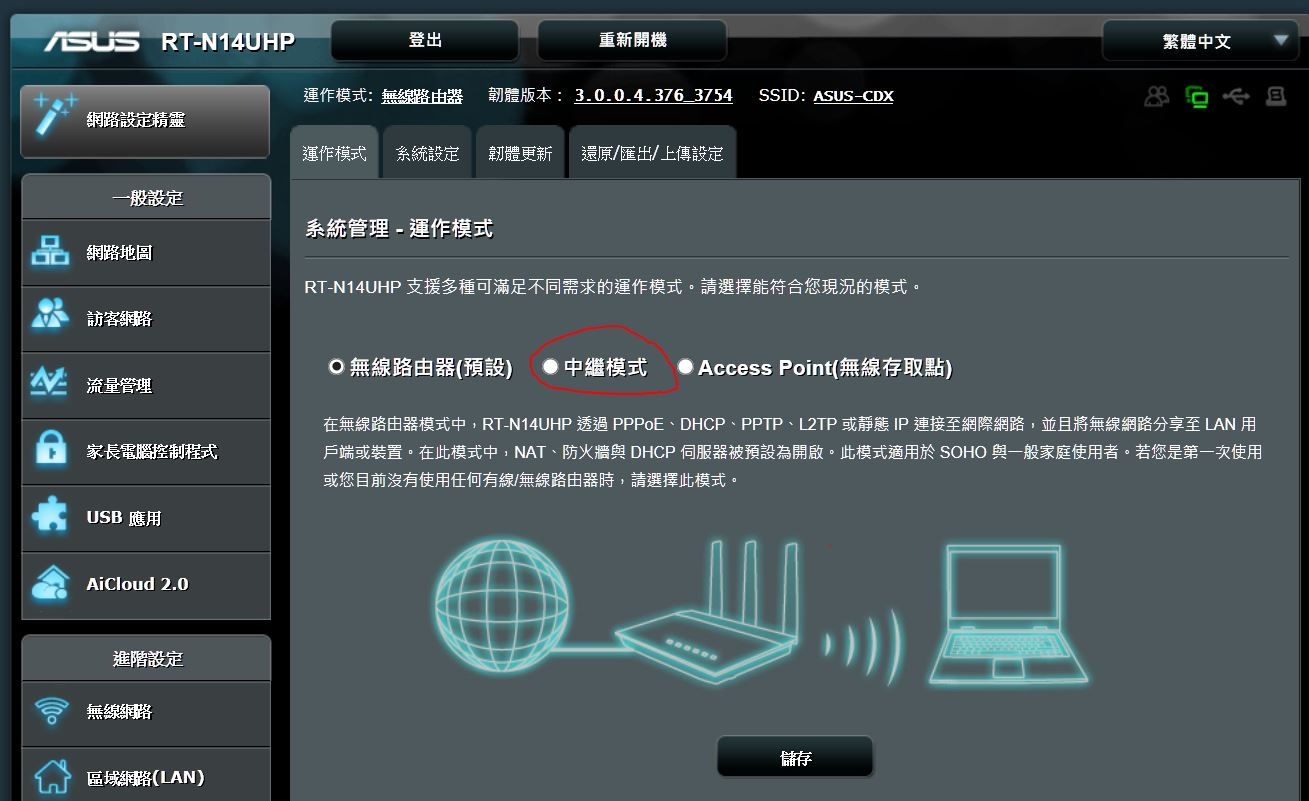
Task: Launch 網路設定精靈 setup wizard
Action: [x=145, y=121]
